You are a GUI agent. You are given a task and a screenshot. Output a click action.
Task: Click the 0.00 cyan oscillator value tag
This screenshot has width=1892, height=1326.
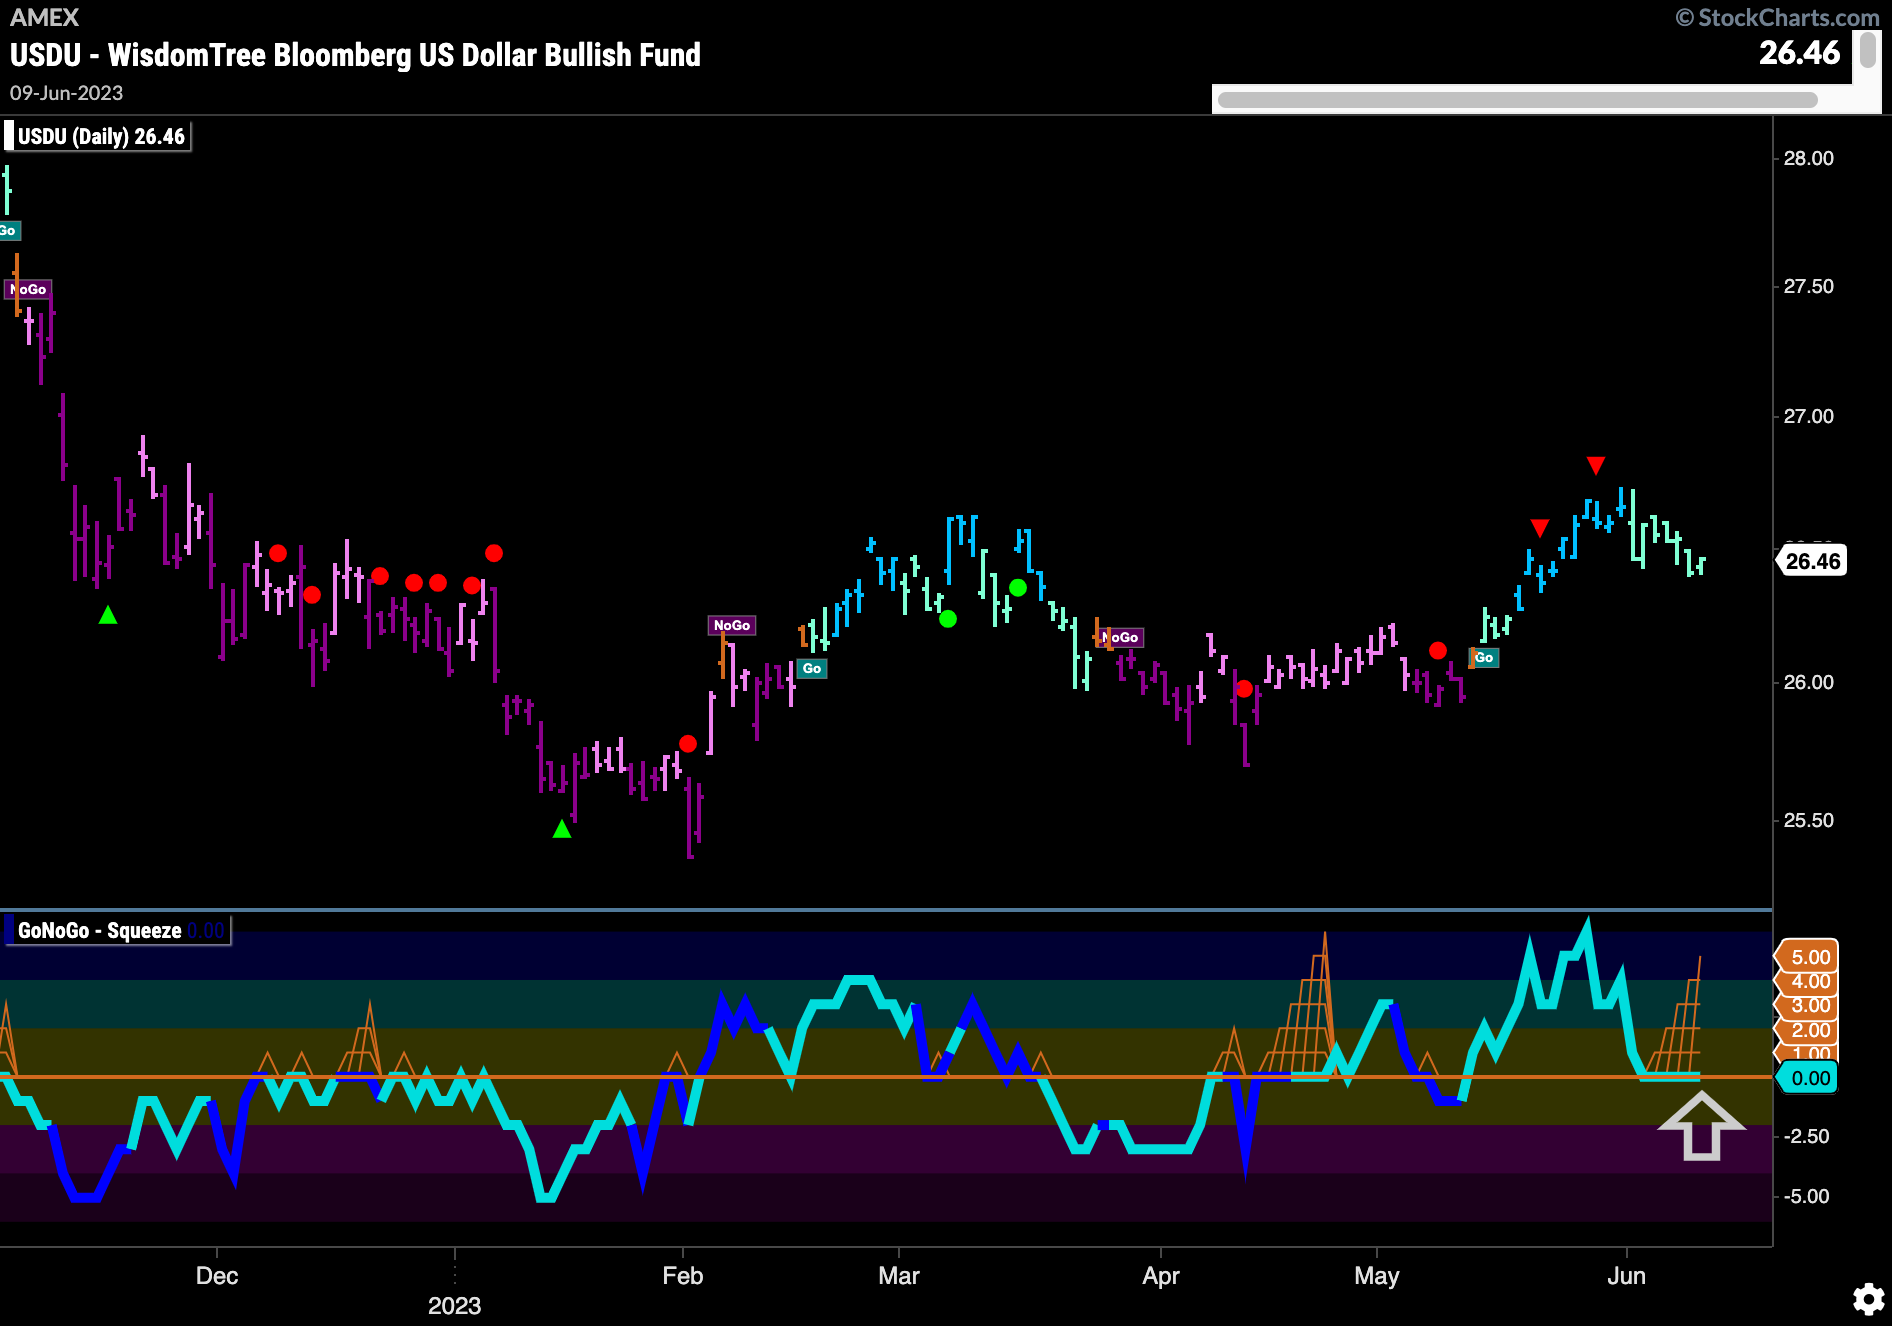click(1809, 1078)
